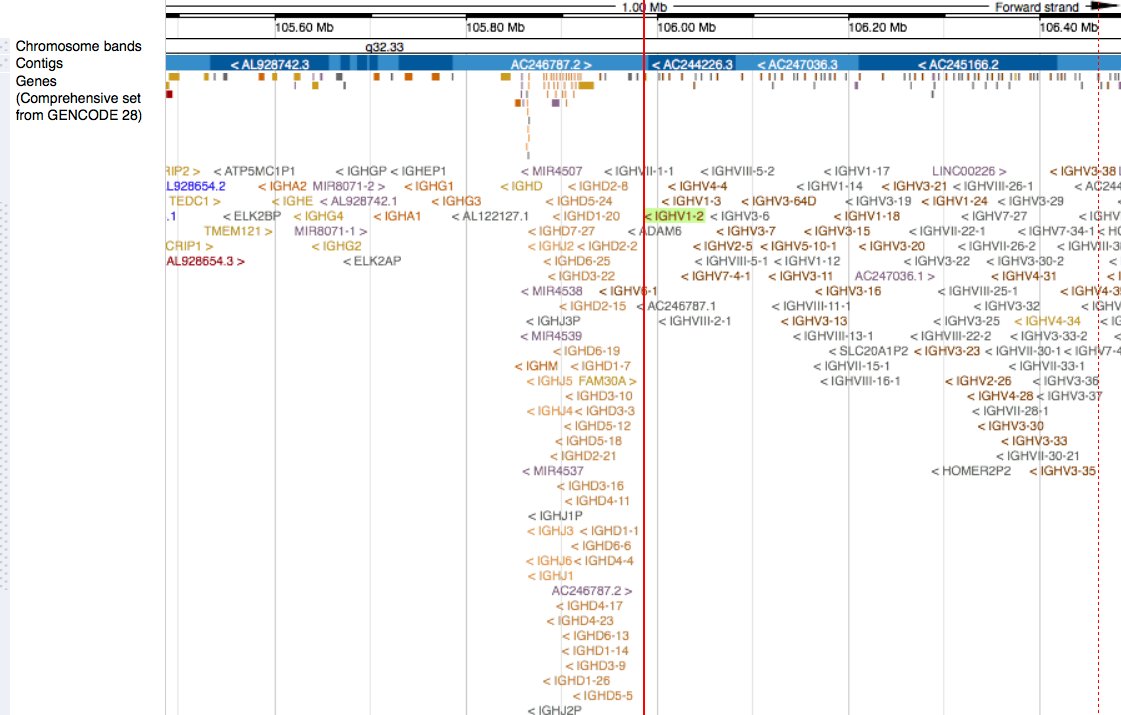Click the IGHV3-7 gene label
The image size is (1121, 715).
coord(746,231)
